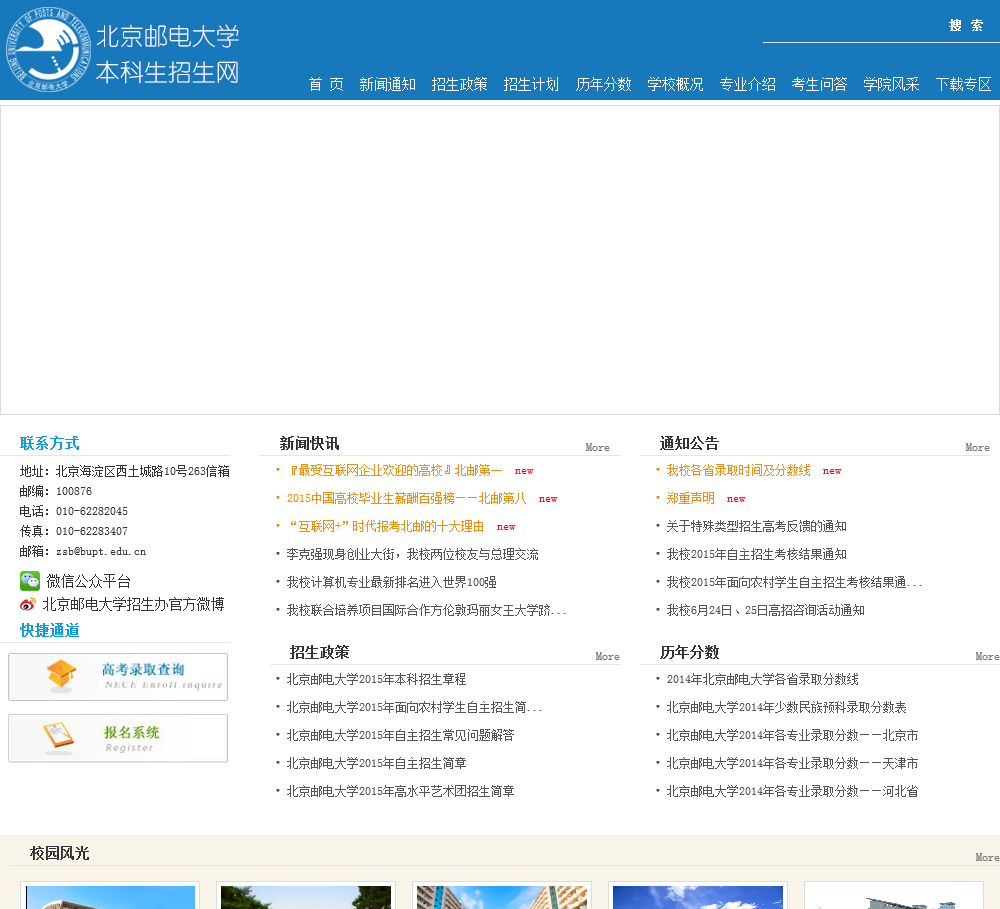Click More beside 新闻快讯
This screenshot has width=1000, height=909.
point(598,447)
